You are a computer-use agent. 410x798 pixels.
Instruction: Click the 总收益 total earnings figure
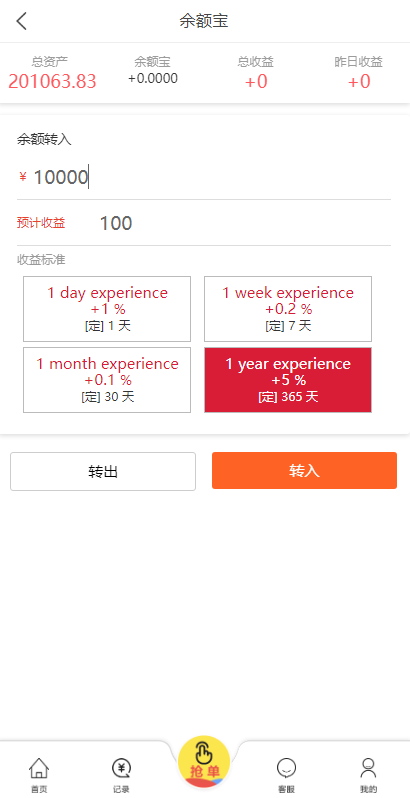point(256,81)
